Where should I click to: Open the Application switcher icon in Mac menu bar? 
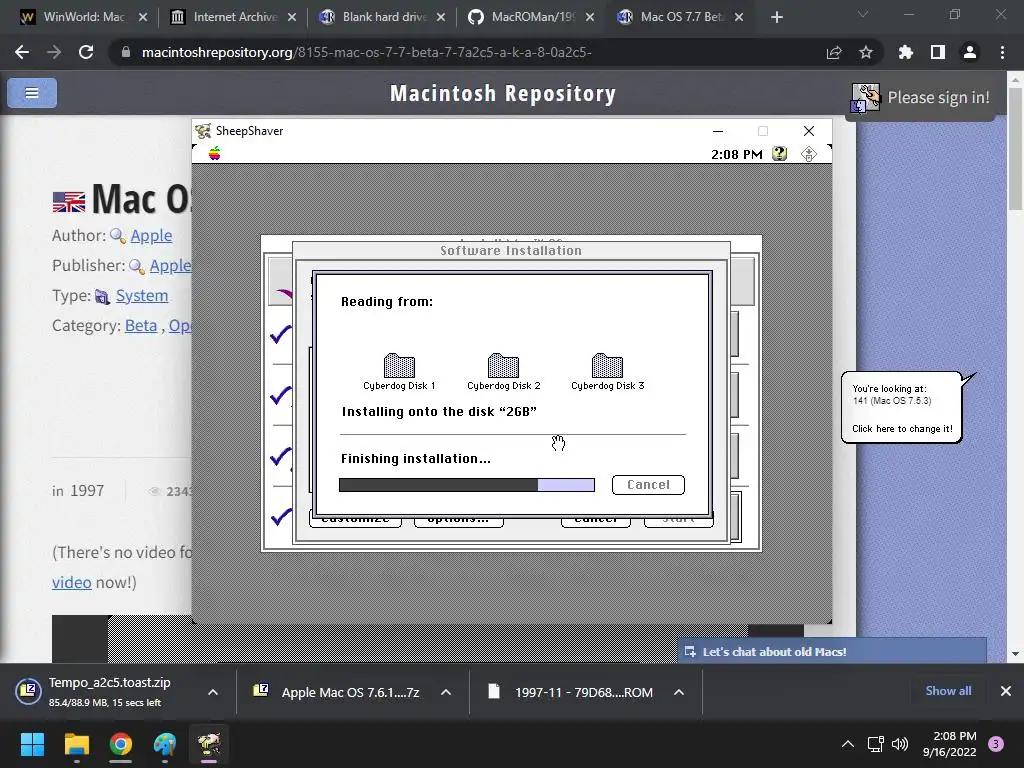[808, 154]
